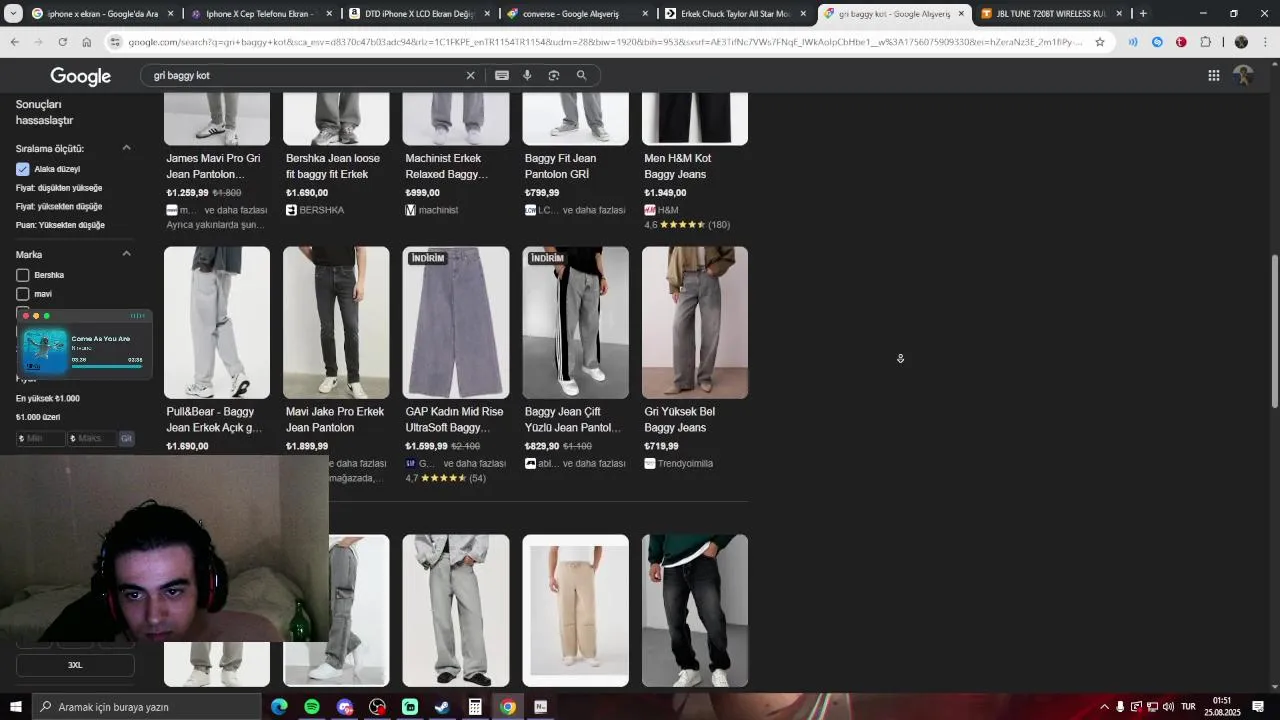Switch to the Iphone X Cep Telefonu Ekran tab
The height and width of the screenshot is (720, 1280).
coord(260,14)
